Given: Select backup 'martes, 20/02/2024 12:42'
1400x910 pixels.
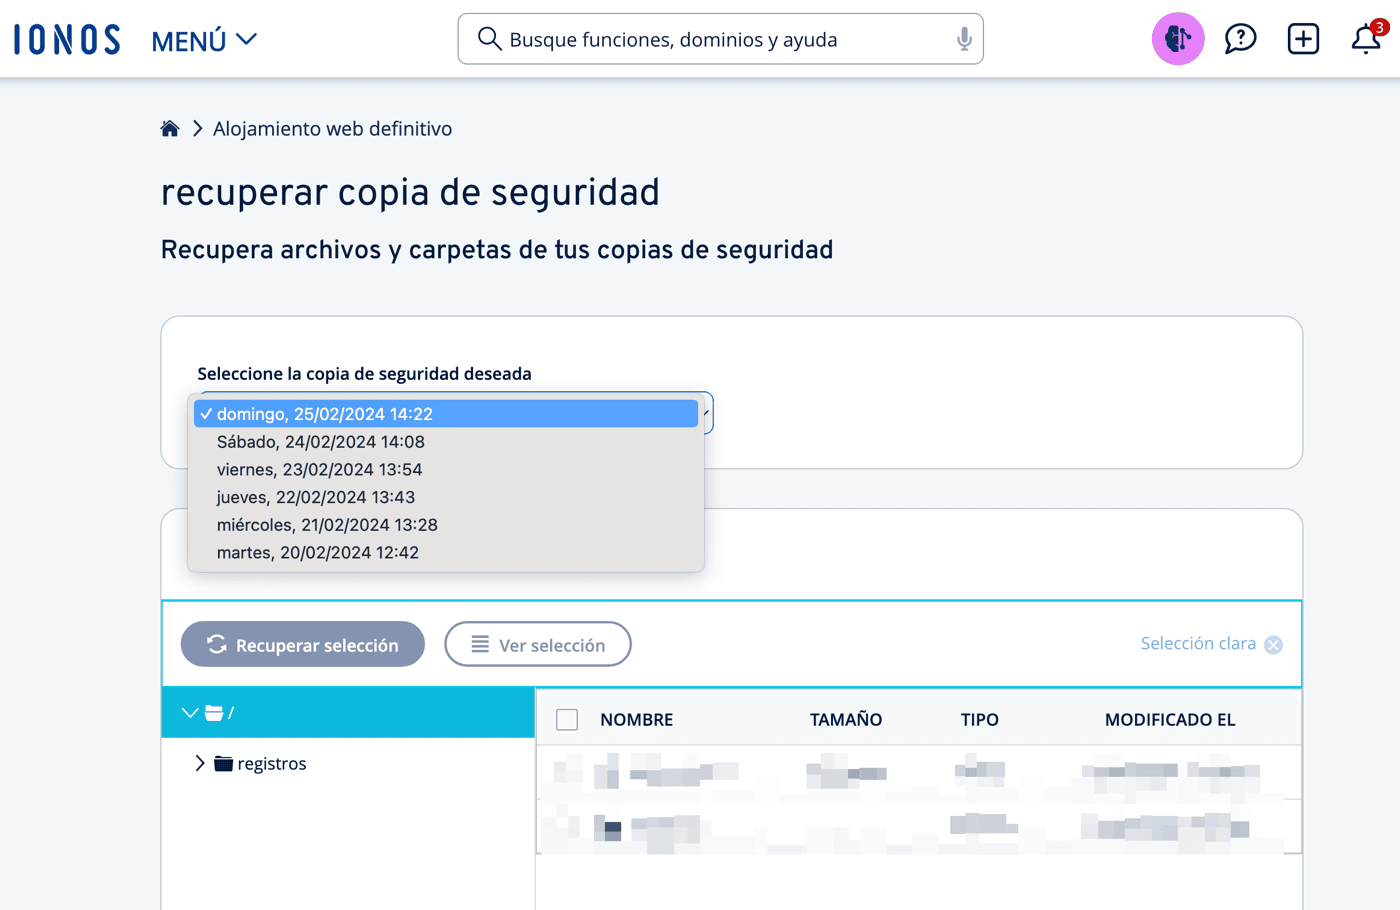Looking at the screenshot, I should (x=446, y=553).
